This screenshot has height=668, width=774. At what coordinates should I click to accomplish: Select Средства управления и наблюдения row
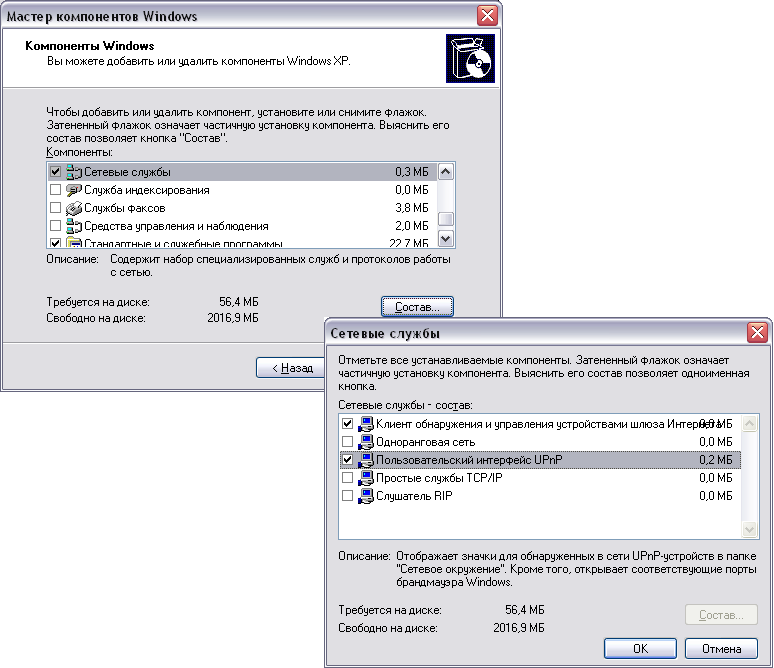pos(242,226)
